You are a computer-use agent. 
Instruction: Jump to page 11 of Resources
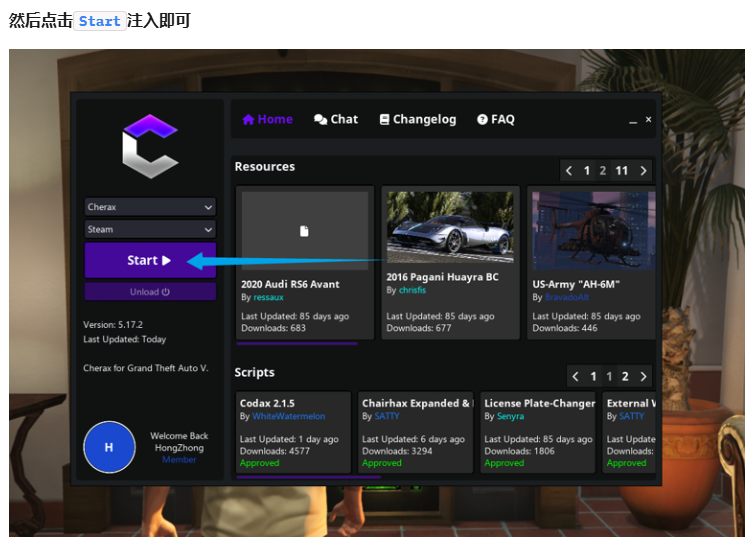pos(621,171)
